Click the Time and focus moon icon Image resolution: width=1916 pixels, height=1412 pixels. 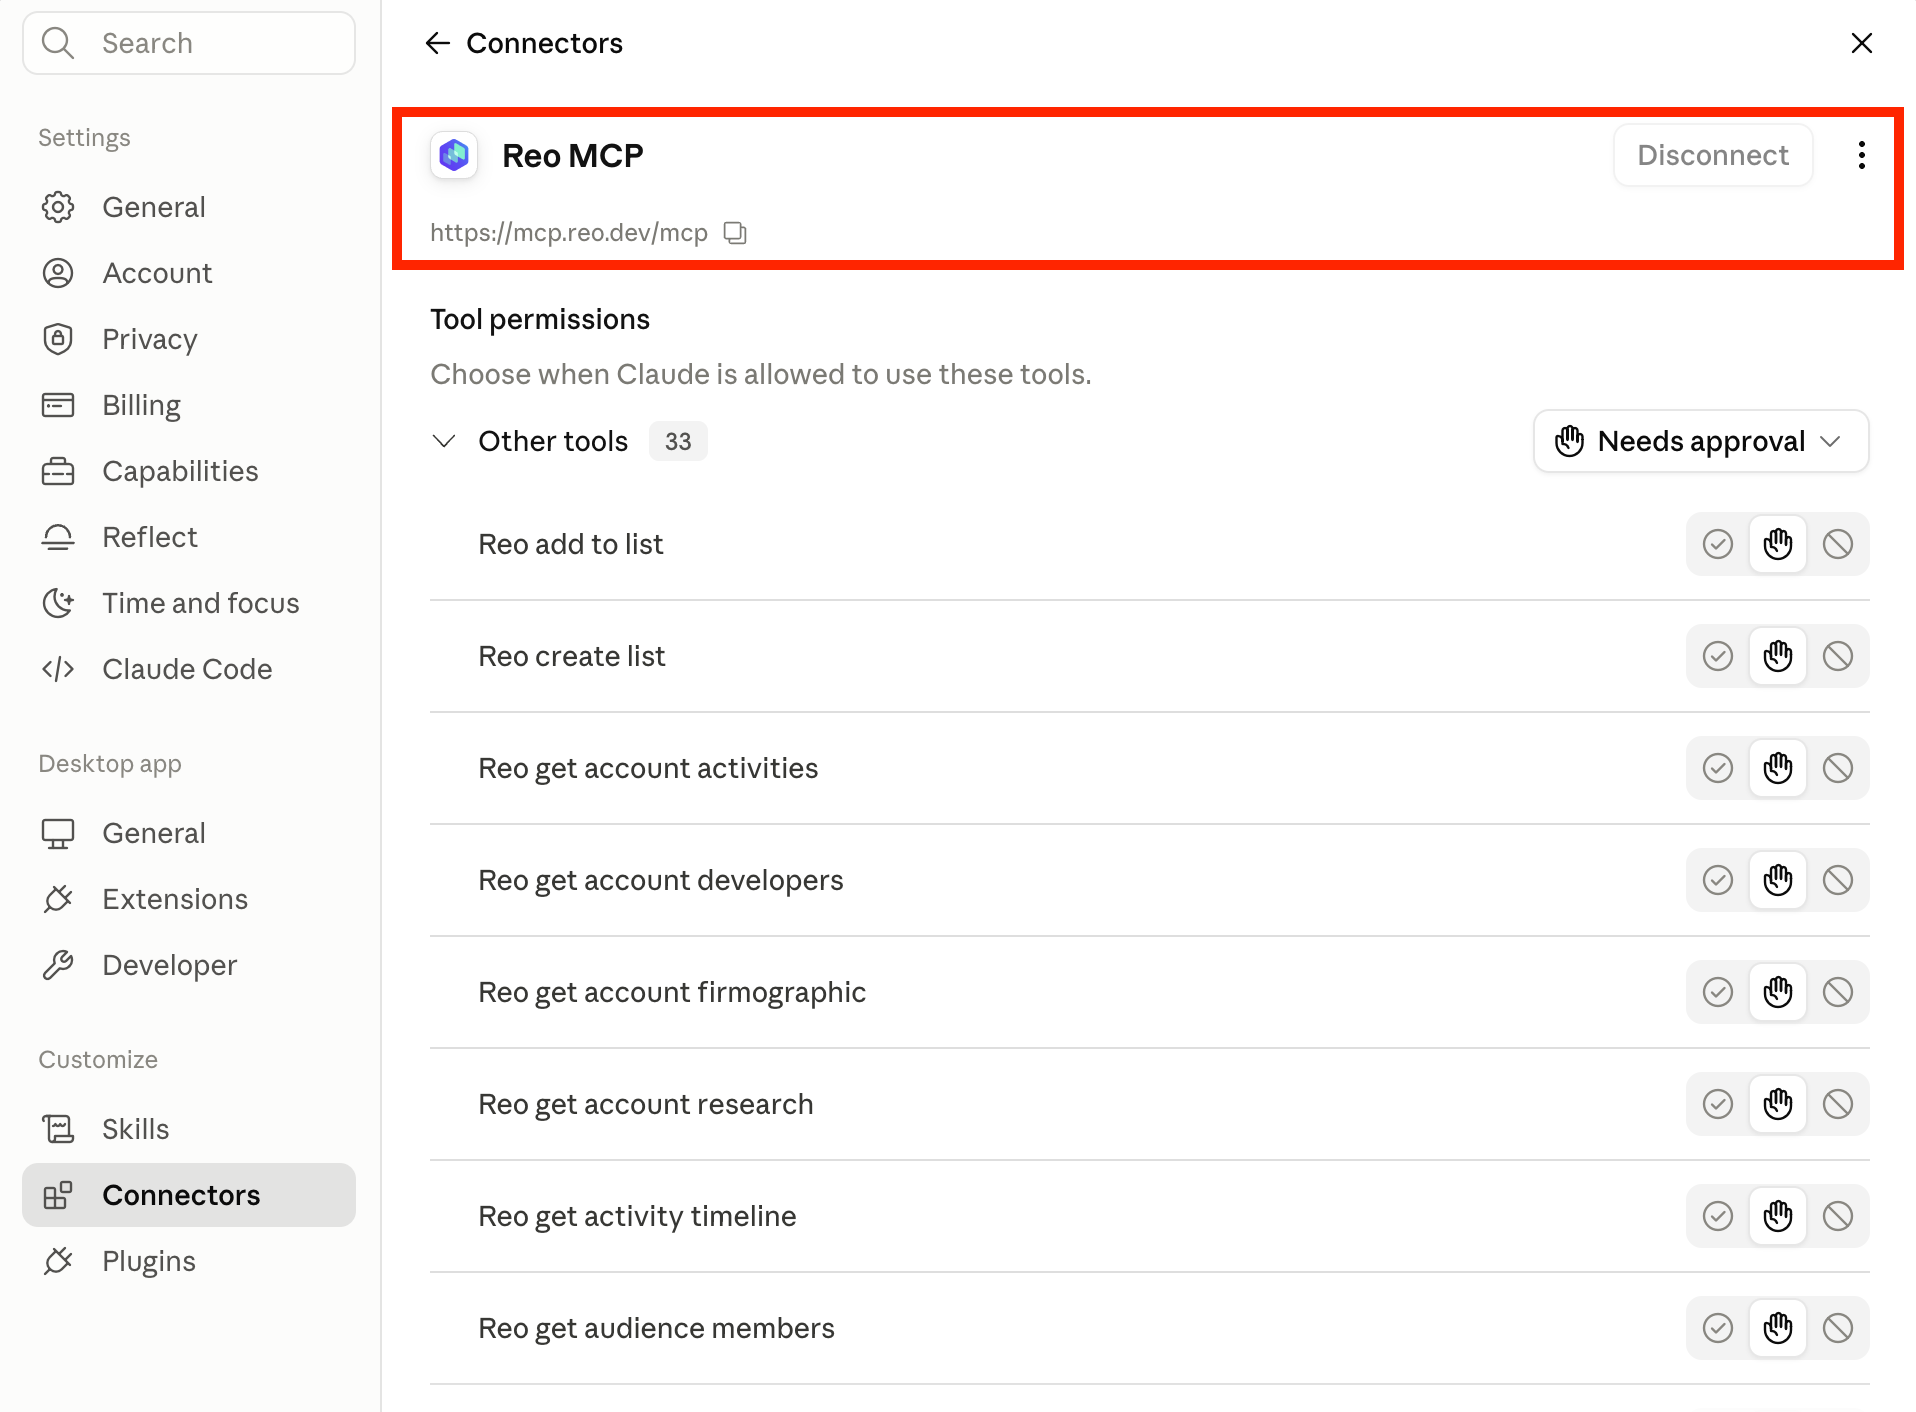pyautogui.click(x=58, y=603)
